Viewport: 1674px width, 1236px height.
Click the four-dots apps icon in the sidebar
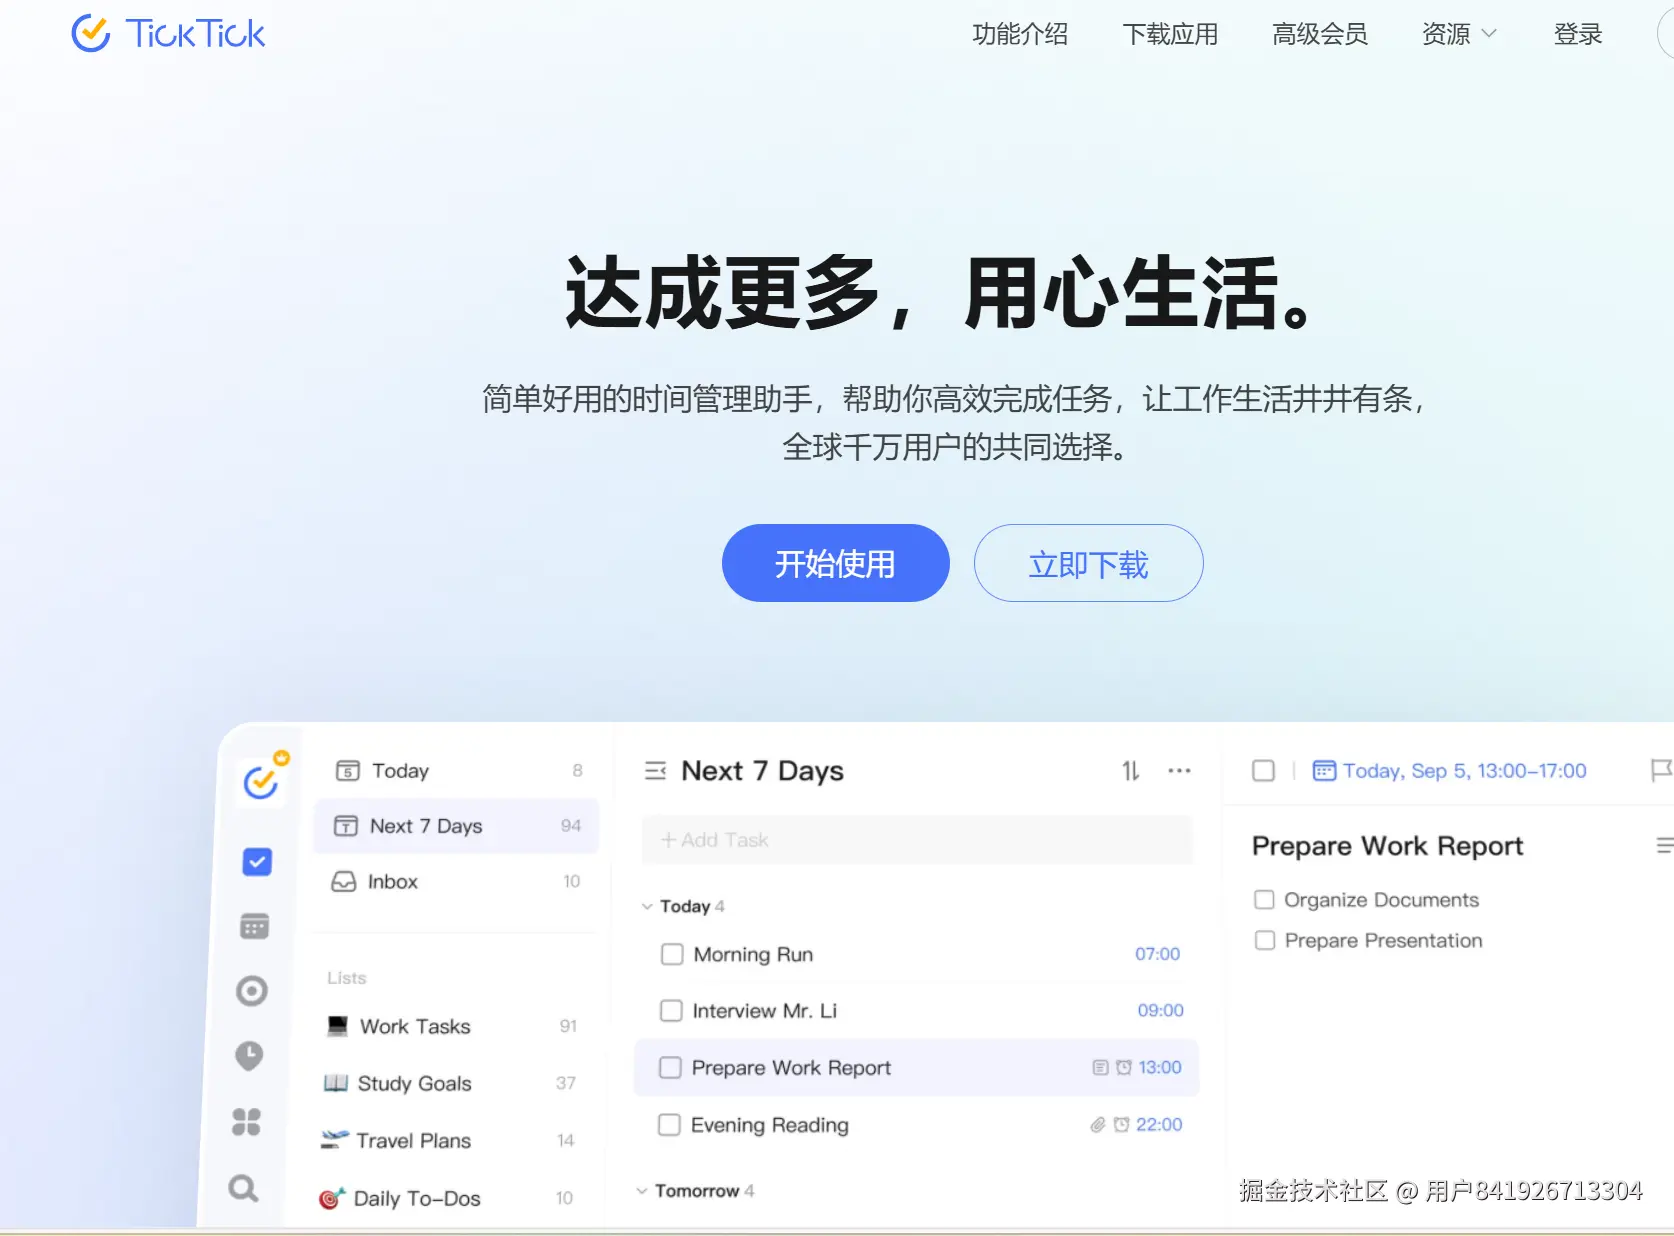[x=246, y=1122]
